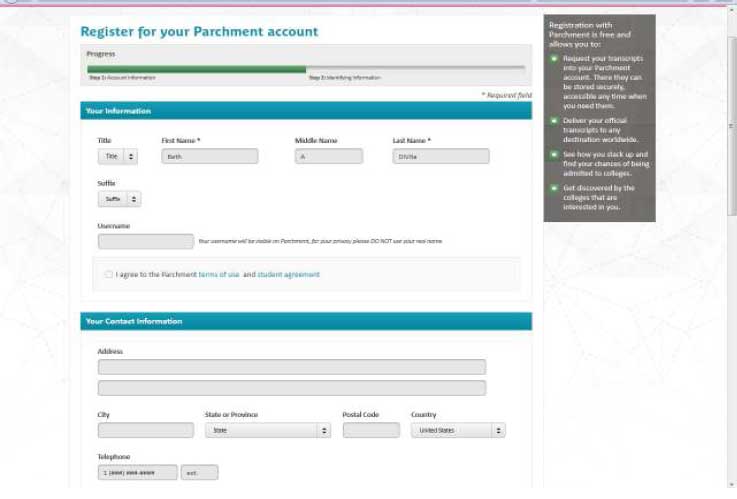Expand the Country dropdown showing United States
This screenshot has height=499, width=737.
458,430
